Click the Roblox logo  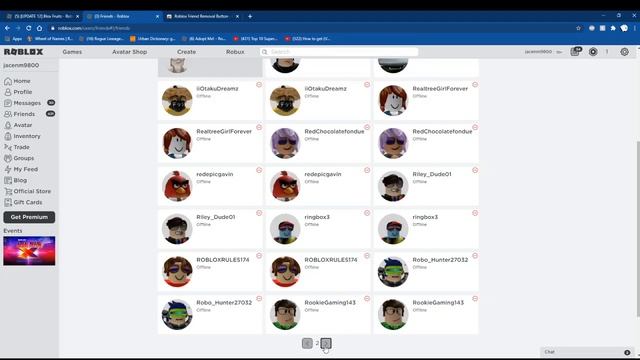pos(23,52)
